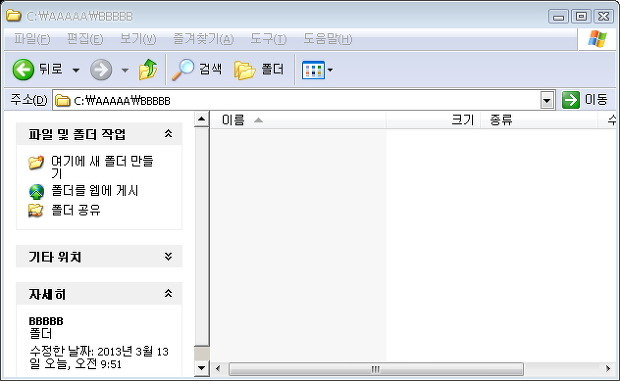Open Search with the magnifier button
The image size is (620, 381).
[197, 70]
